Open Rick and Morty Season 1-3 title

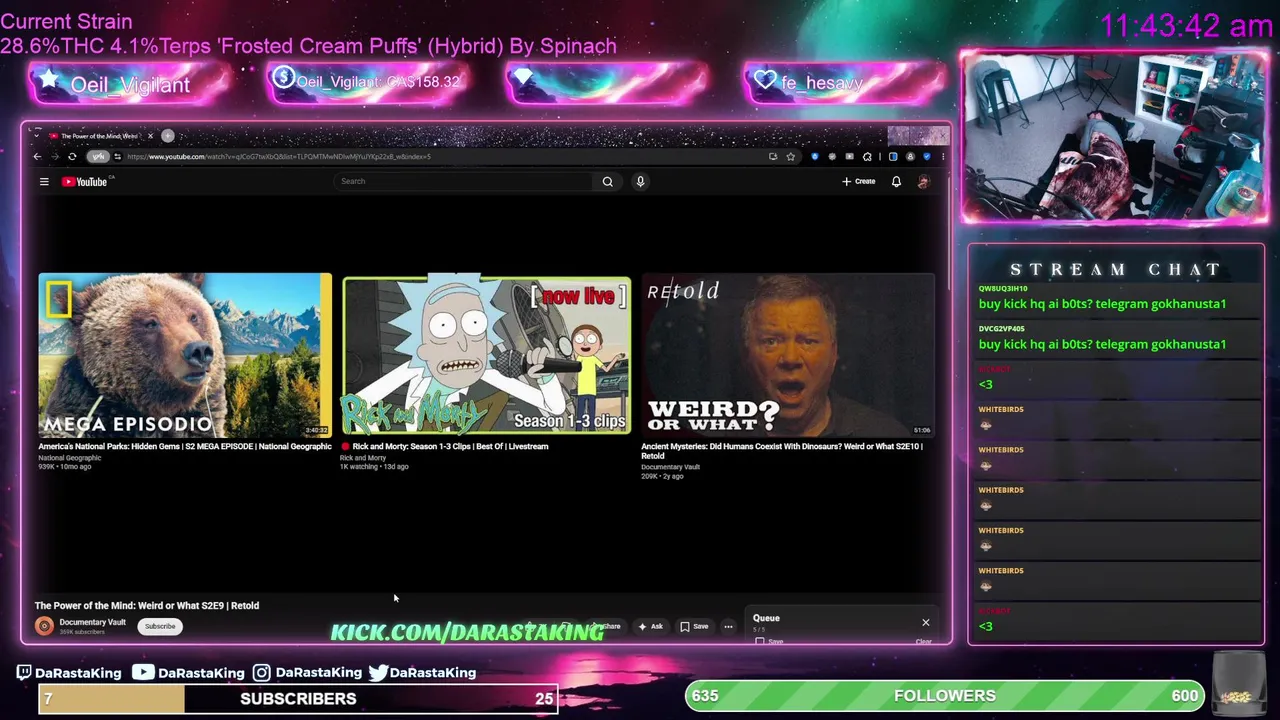(450, 446)
